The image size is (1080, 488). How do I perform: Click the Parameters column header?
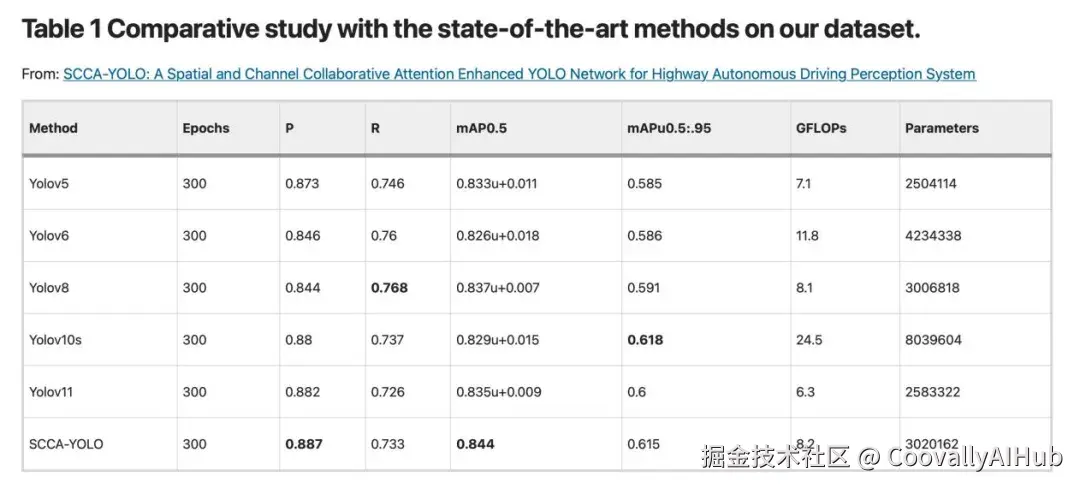[942, 128]
